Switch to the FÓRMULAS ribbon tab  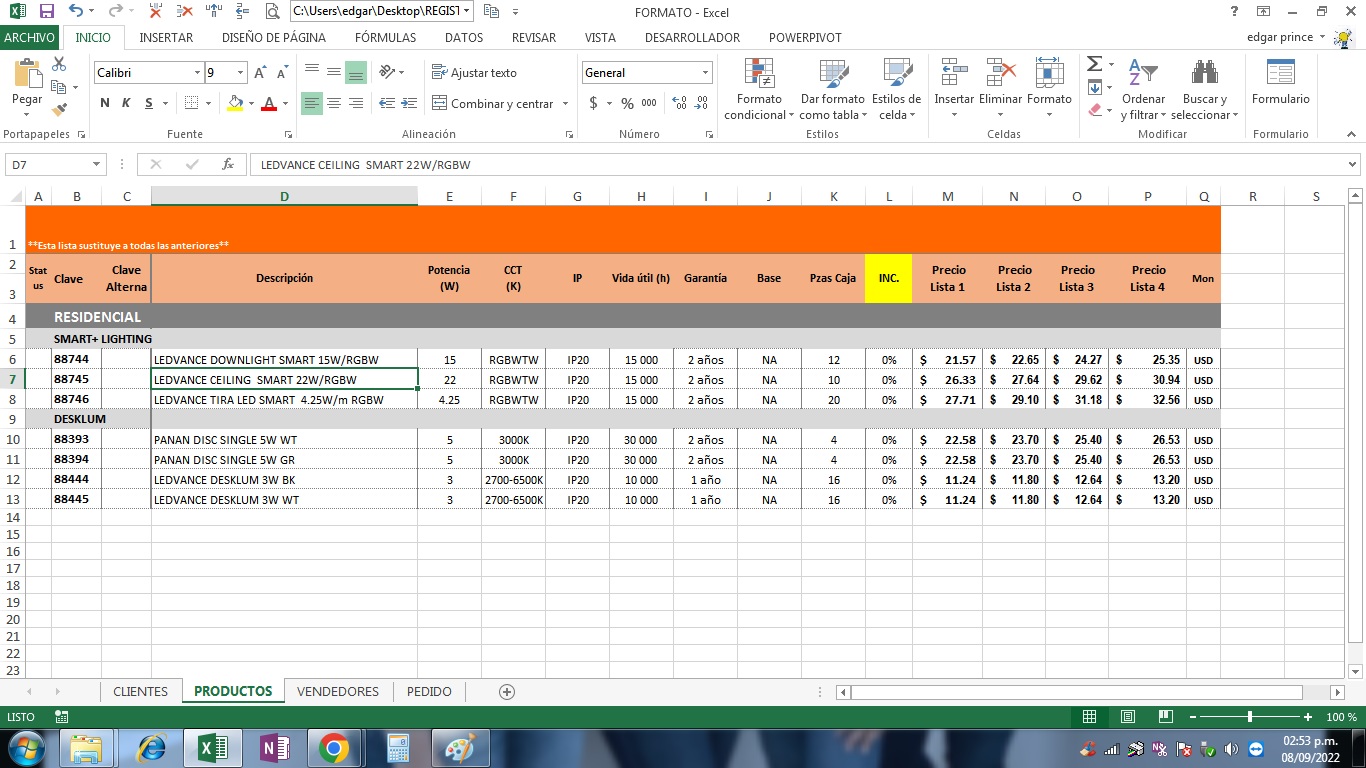click(385, 37)
